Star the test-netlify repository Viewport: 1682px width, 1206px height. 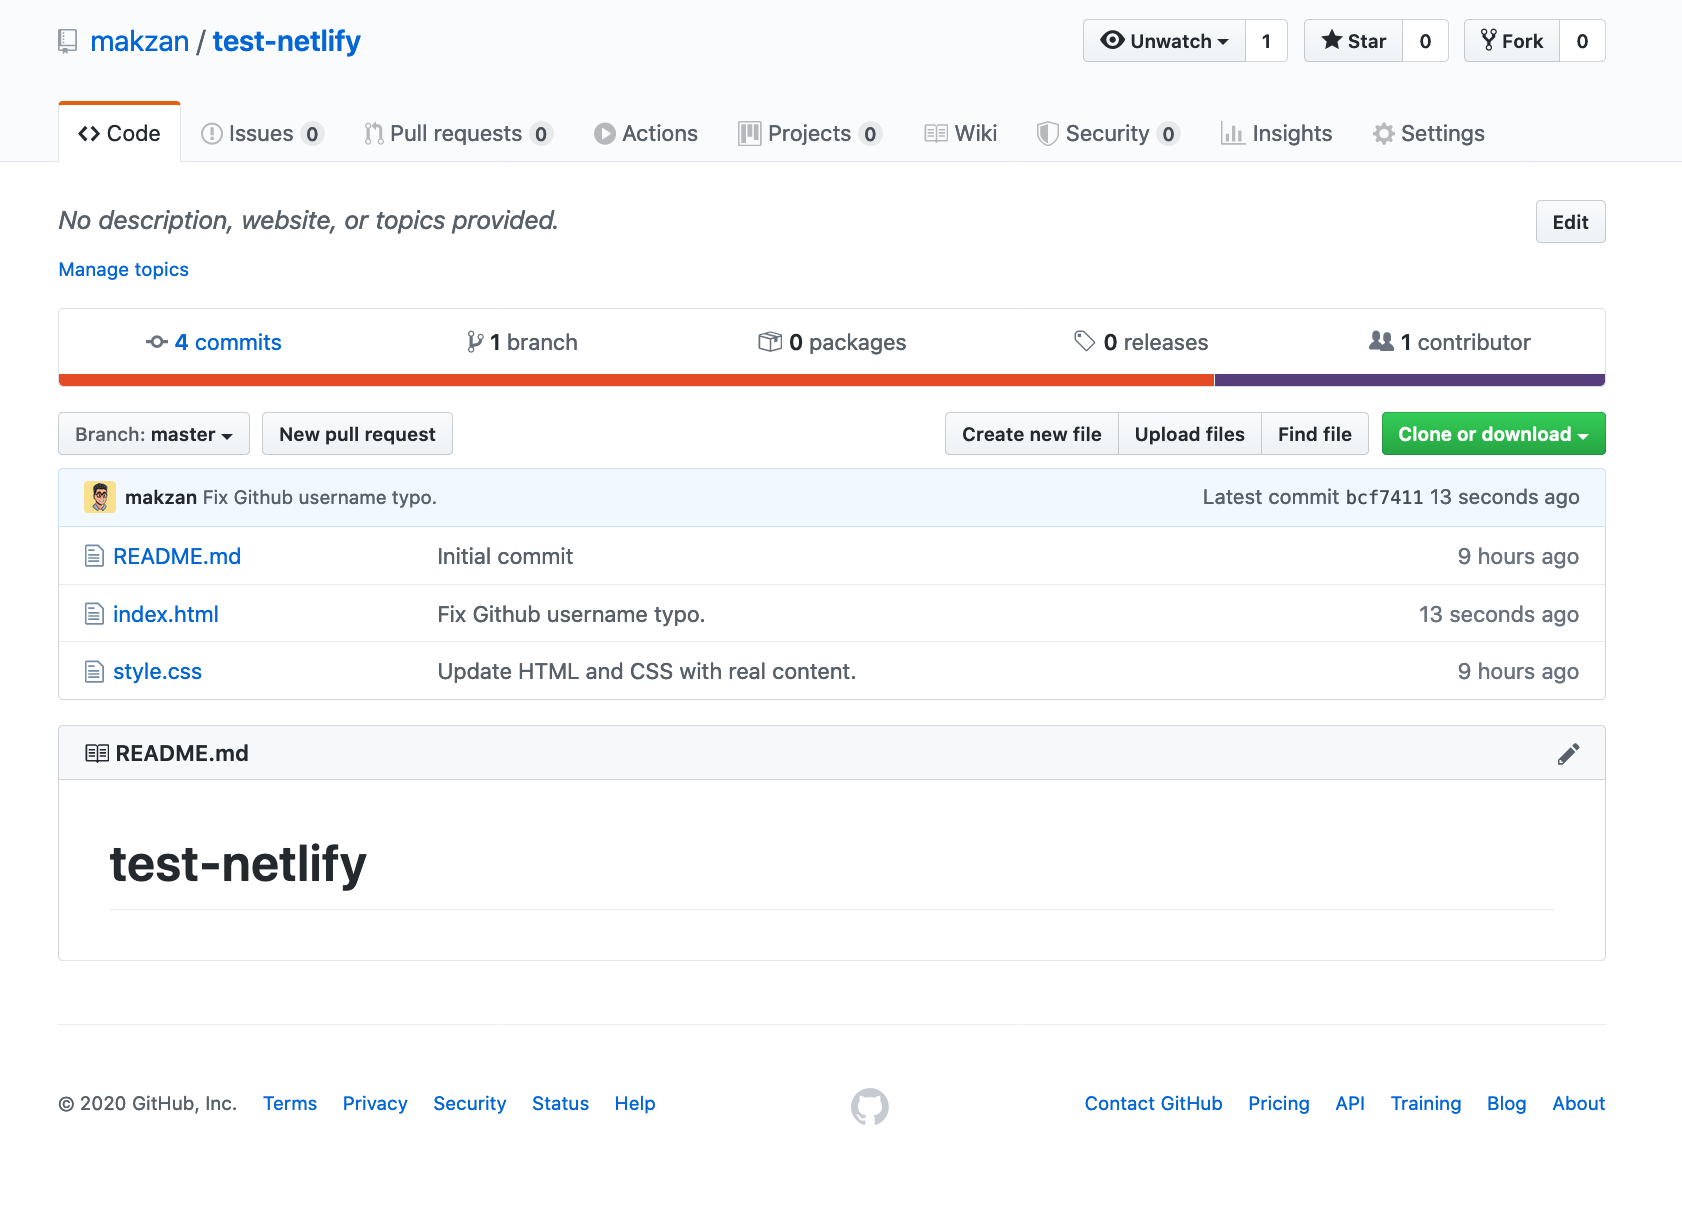click(x=1354, y=41)
